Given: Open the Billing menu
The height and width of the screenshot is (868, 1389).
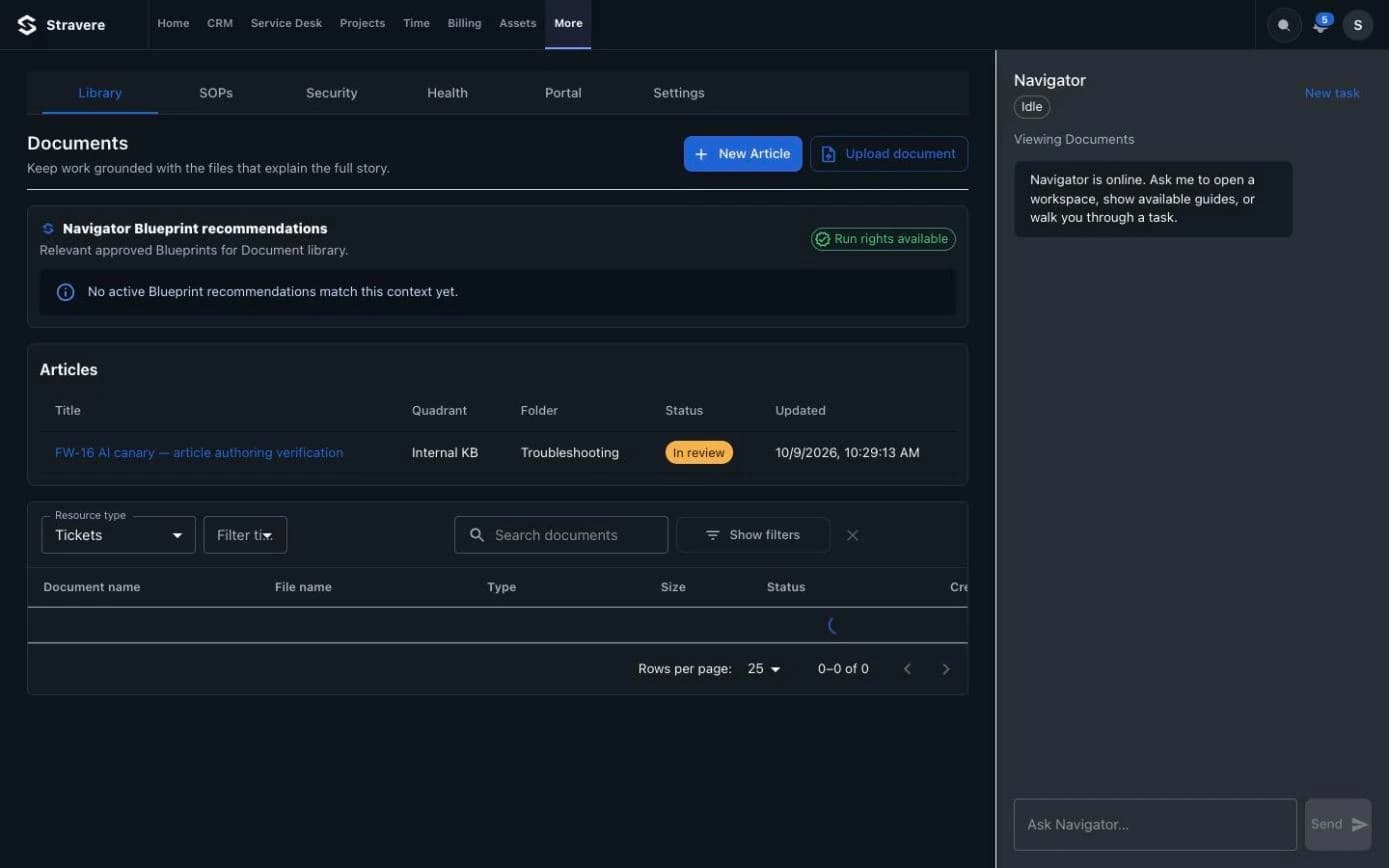Looking at the screenshot, I should pos(464,24).
